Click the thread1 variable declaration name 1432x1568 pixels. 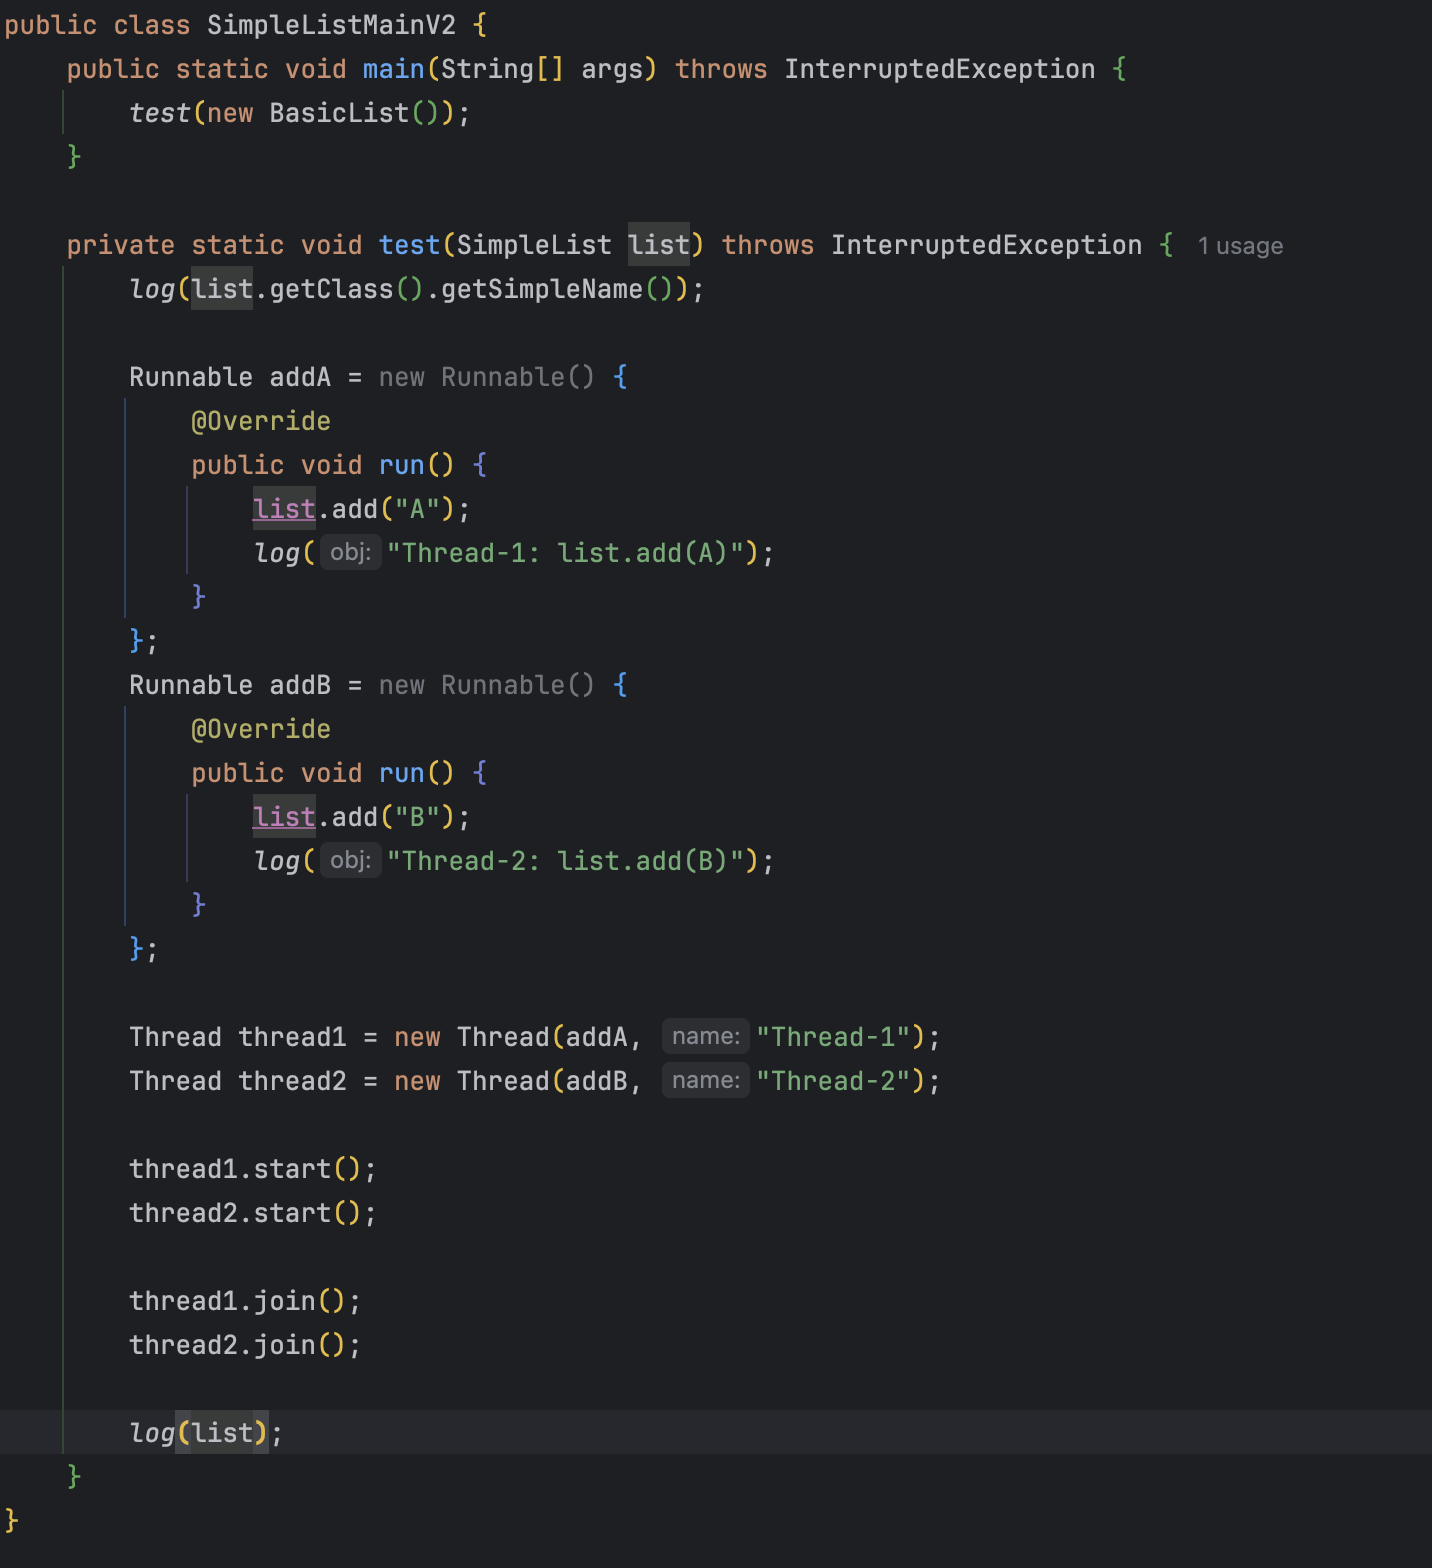[x=292, y=1037]
